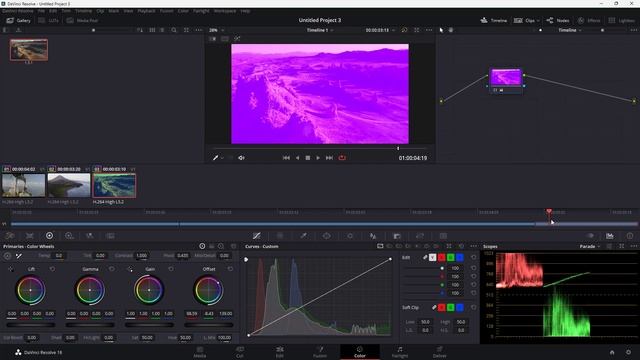
Task: Enable the Y luminance curve channel
Action: click(432, 258)
